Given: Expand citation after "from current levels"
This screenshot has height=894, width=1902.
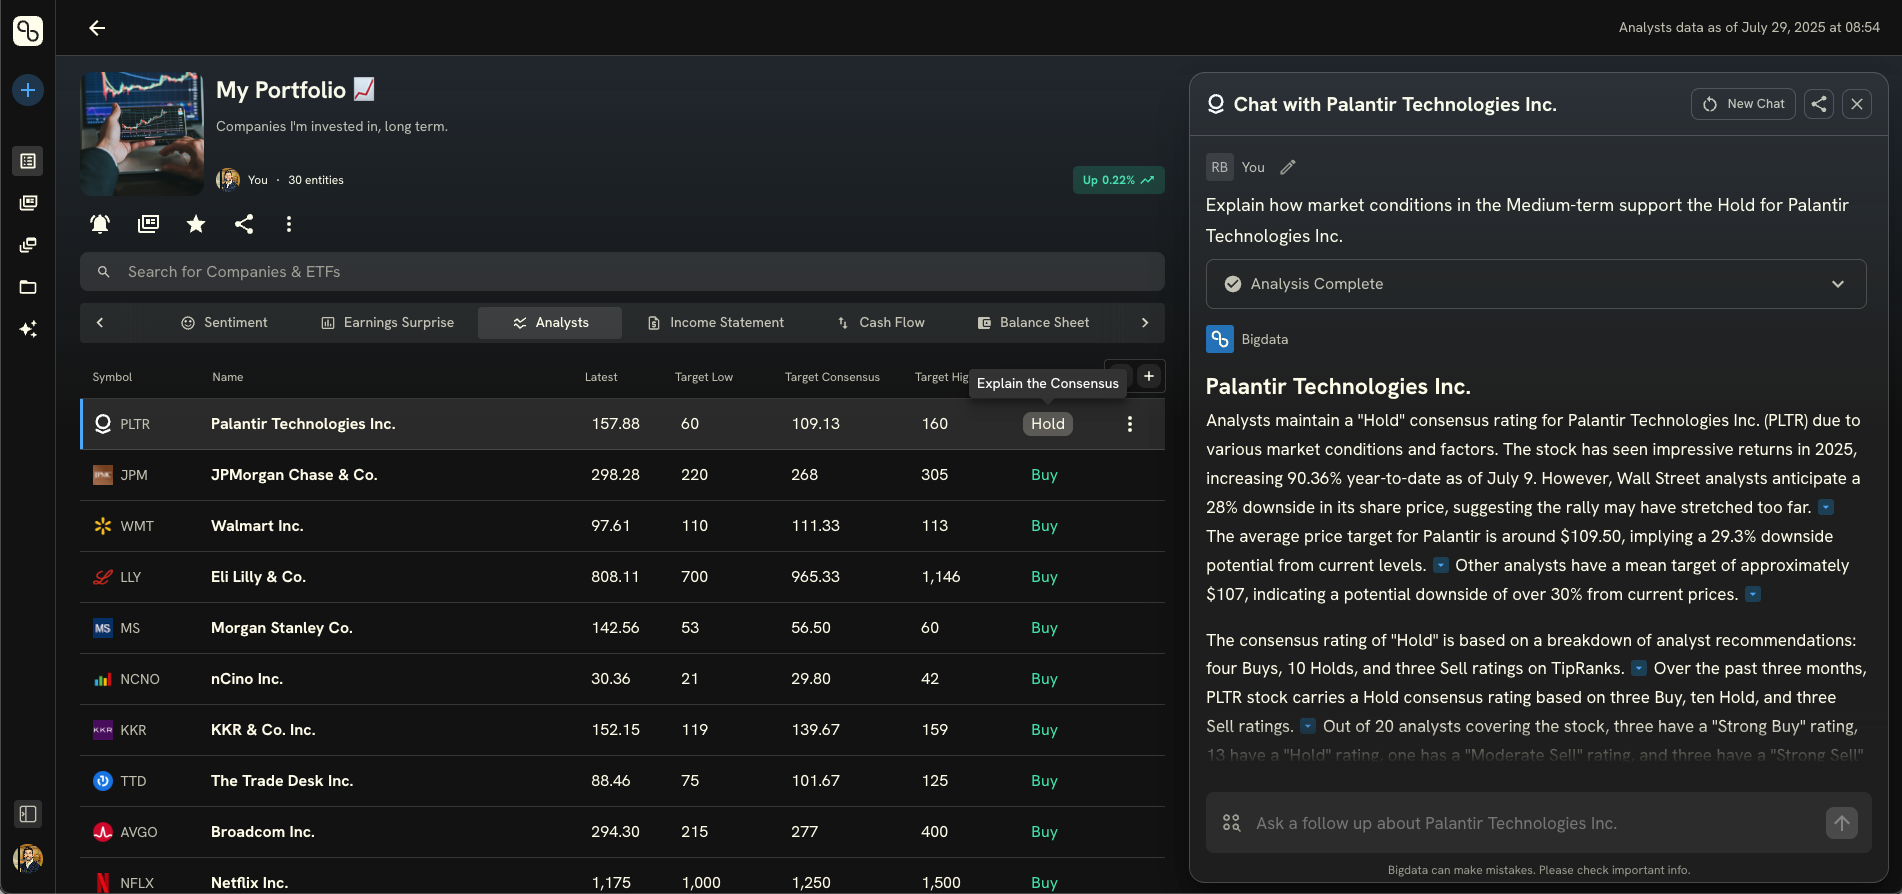Looking at the screenshot, I should (x=1441, y=566).
